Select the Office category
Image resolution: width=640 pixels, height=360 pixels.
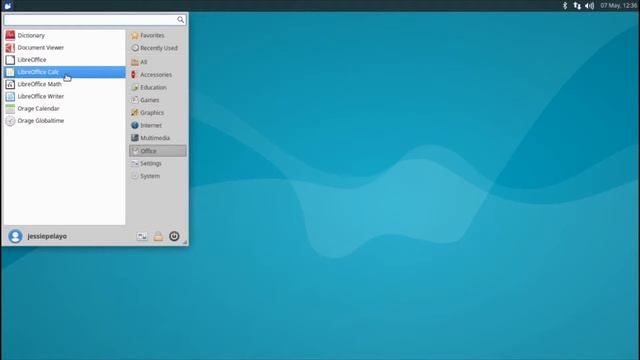click(x=158, y=151)
